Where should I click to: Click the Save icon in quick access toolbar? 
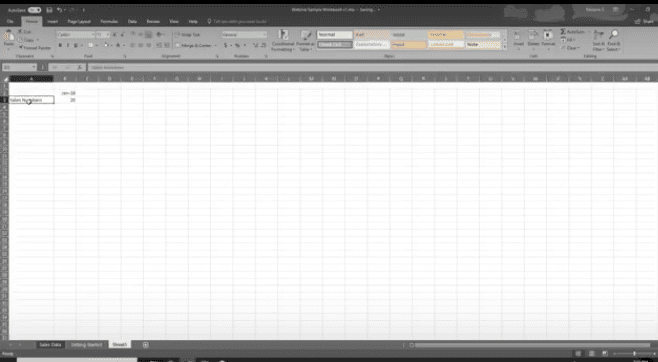click(x=49, y=10)
